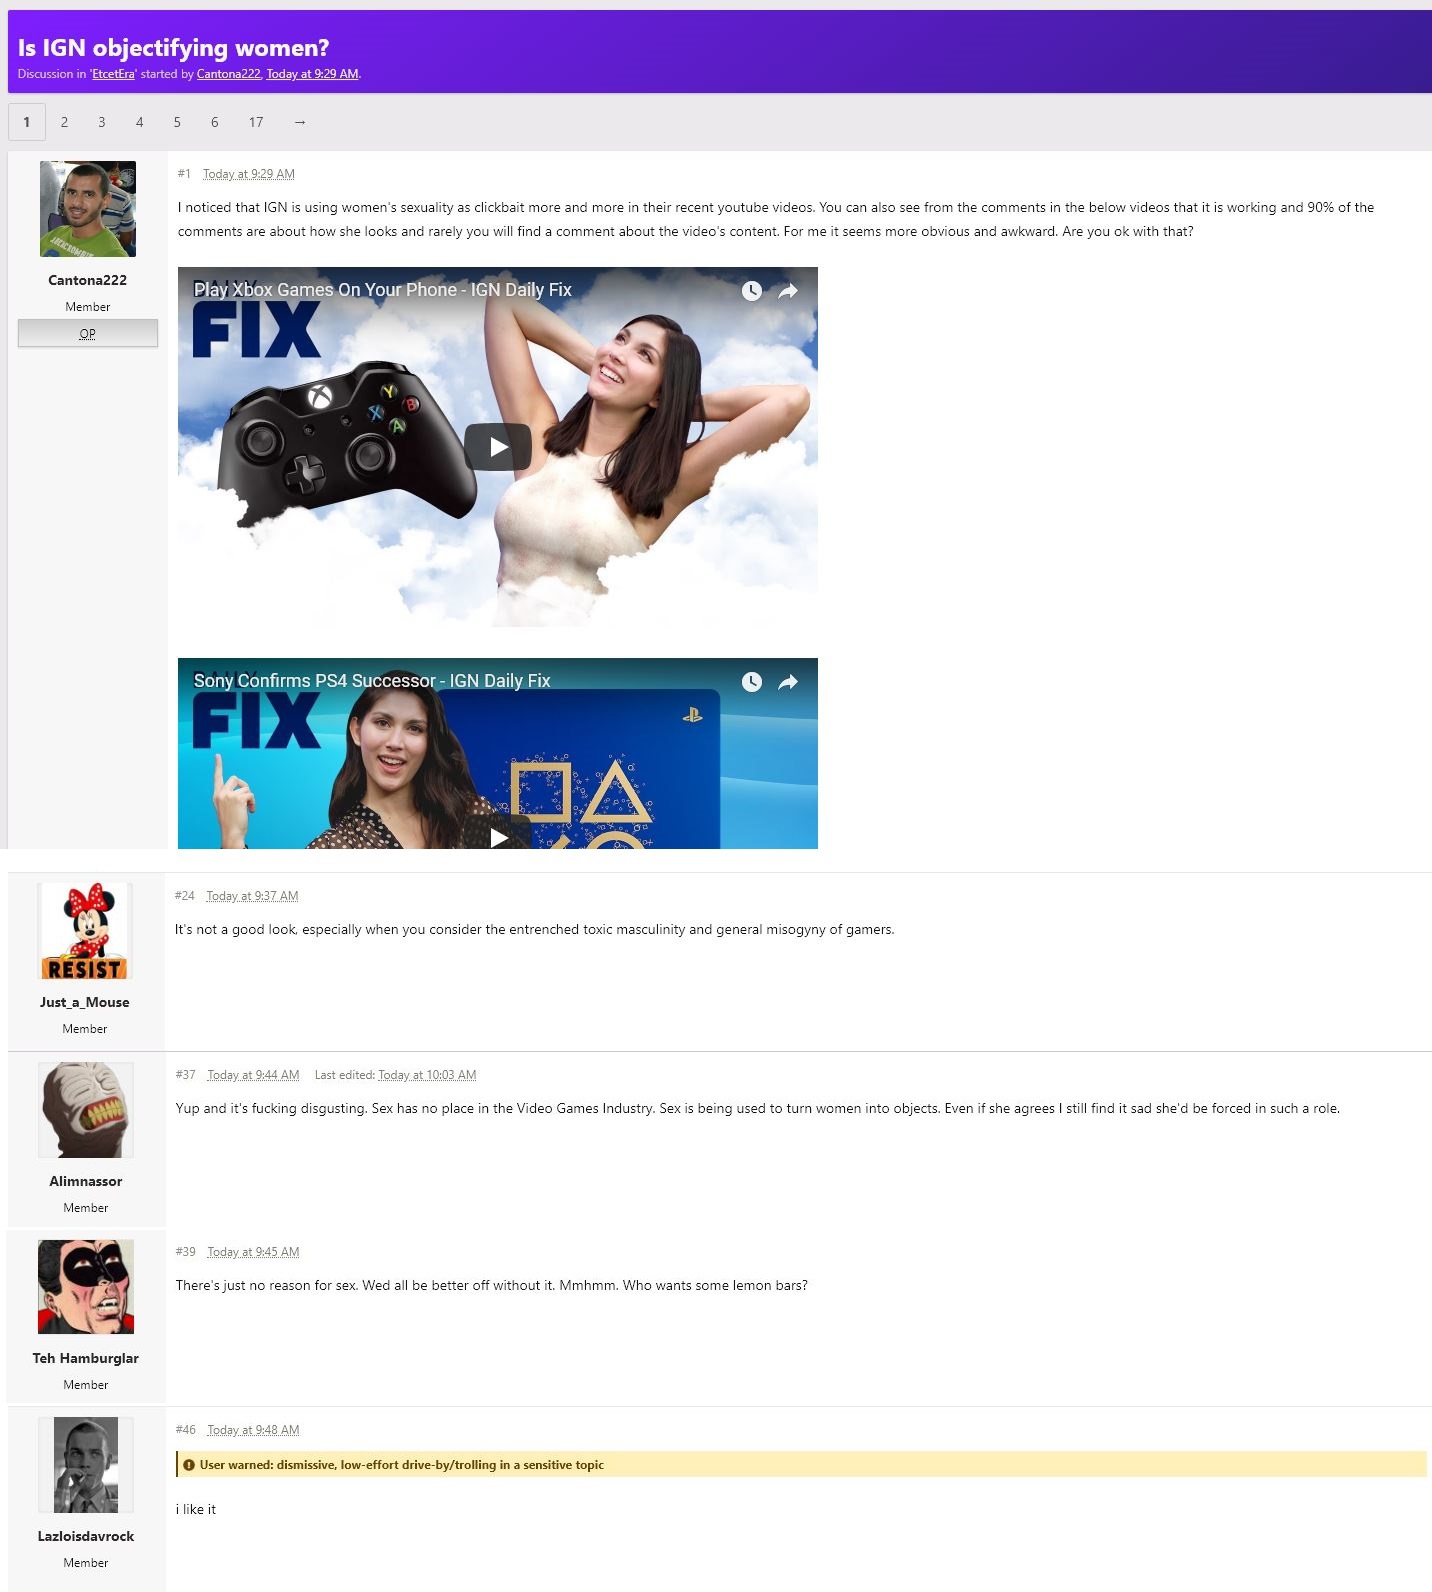Click Member label under Teh Hamburglar
This screenshot has width=1432, height=1592.
click(x=86, y=1385)
